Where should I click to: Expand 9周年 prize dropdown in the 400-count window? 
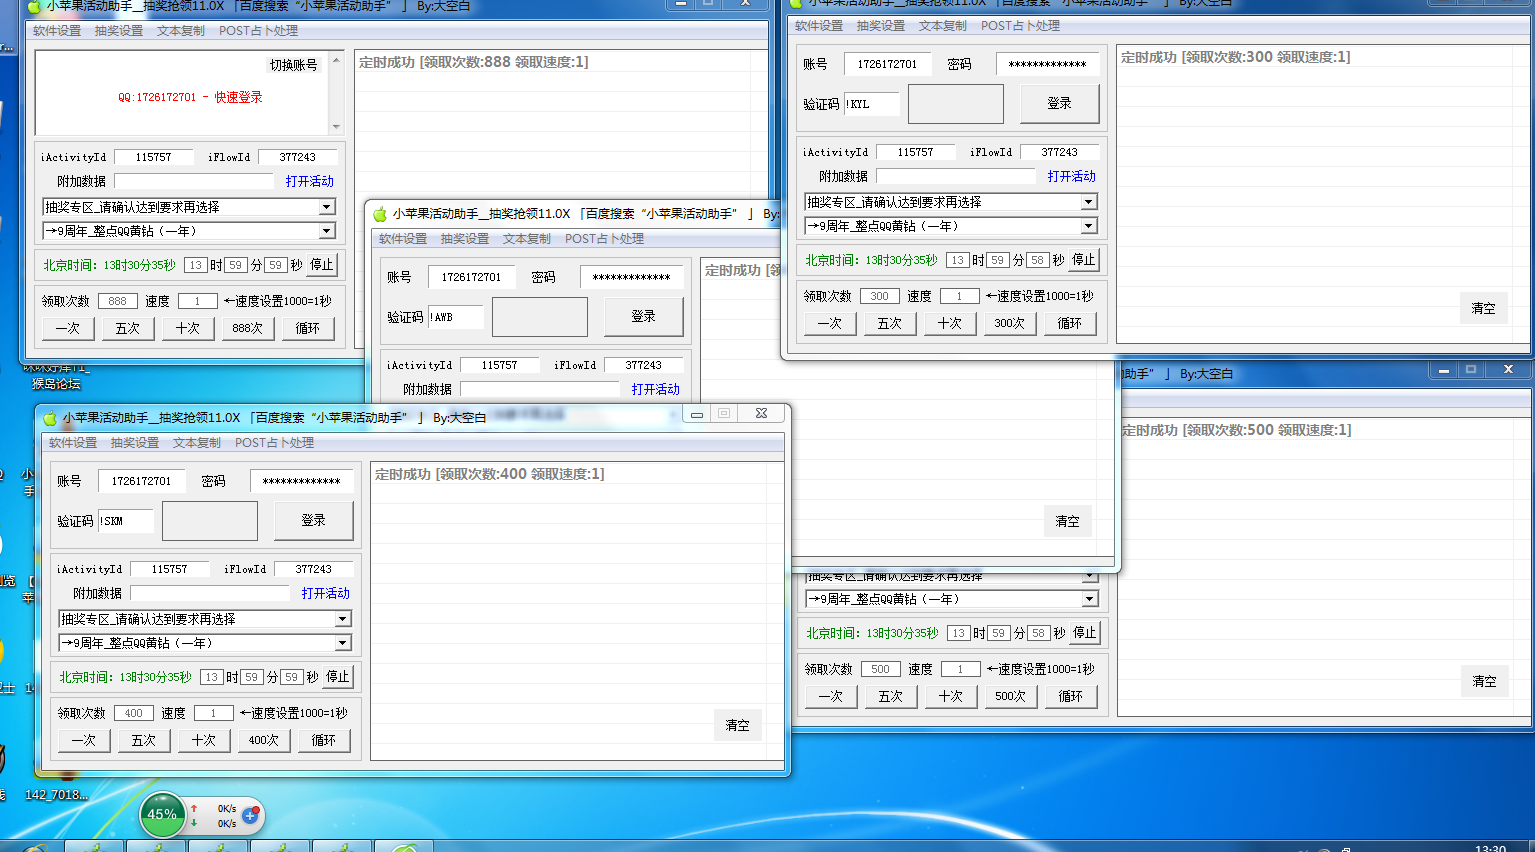[343, 643]
